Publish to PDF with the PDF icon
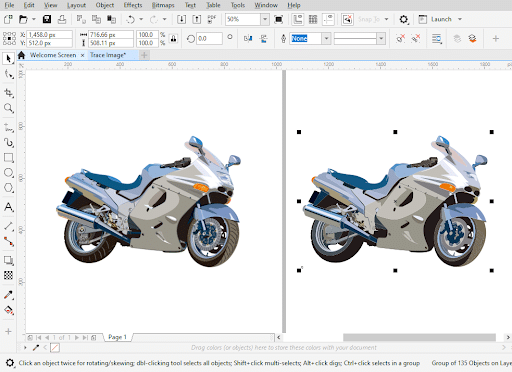 point(212,19)
